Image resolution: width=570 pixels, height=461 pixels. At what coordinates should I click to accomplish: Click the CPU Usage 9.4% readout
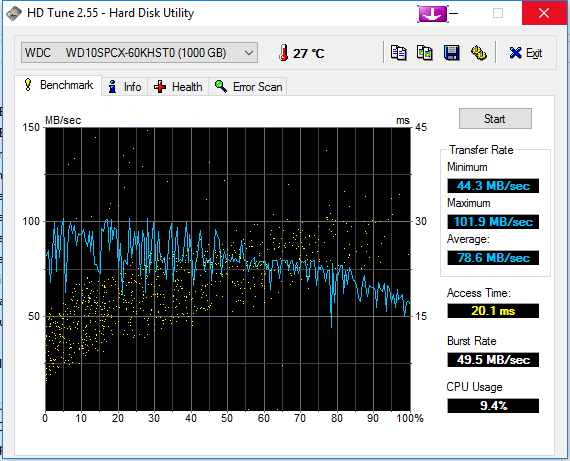[493, 405]
